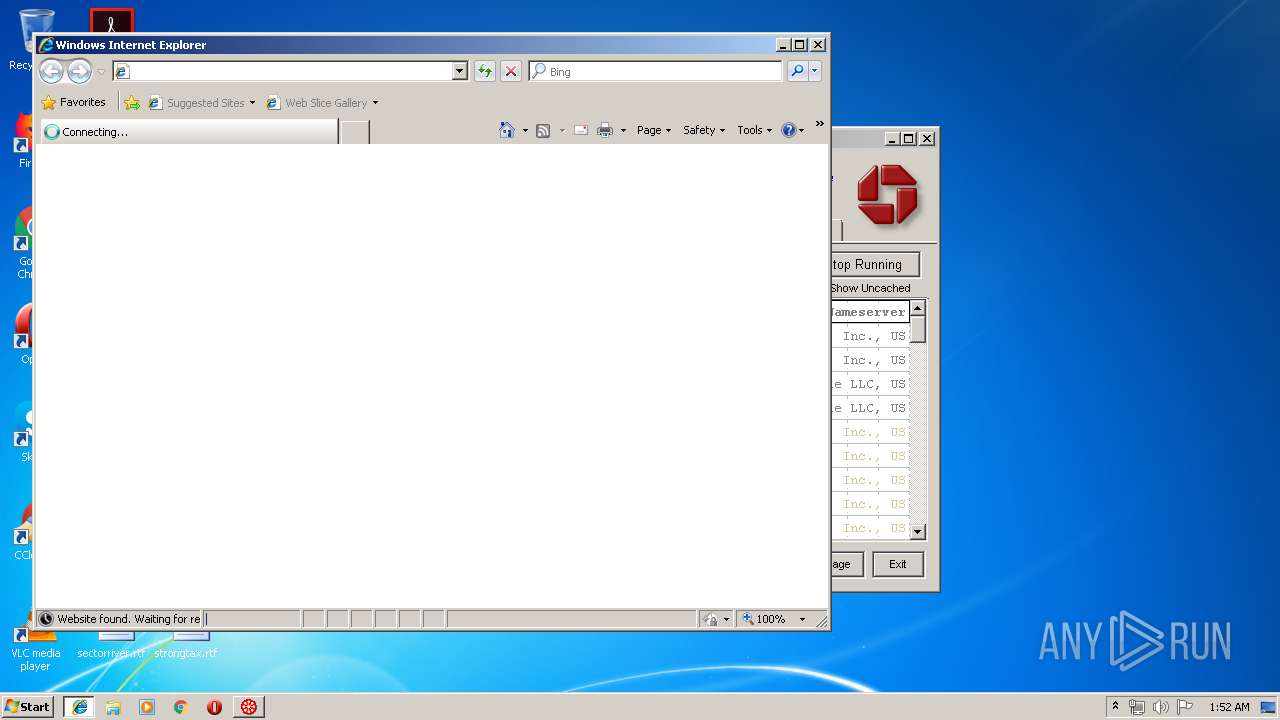This screenshot has height=720, width=1280.
Task: Stop loading with the red X icon
Action: click(x=511, y=71)
